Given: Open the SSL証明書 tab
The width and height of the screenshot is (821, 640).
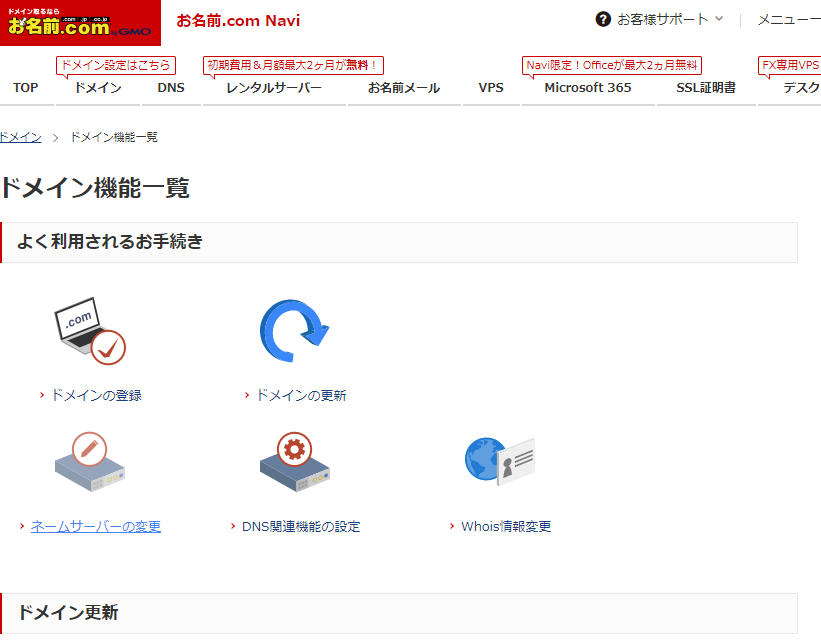Looking at the screenshot, I should pos(706,87).
